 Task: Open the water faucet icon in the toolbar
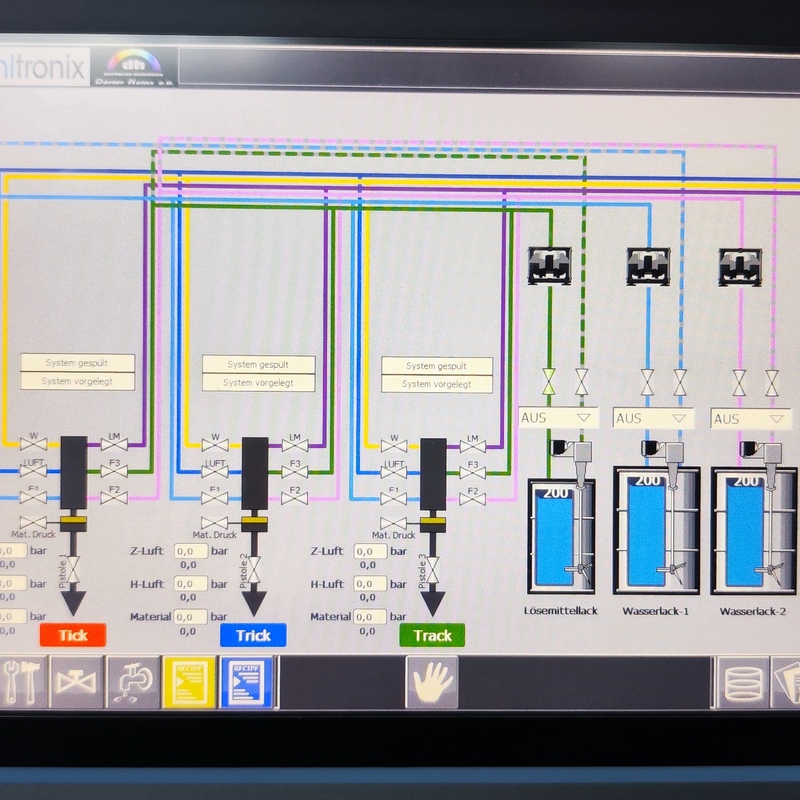pos(133,682)
